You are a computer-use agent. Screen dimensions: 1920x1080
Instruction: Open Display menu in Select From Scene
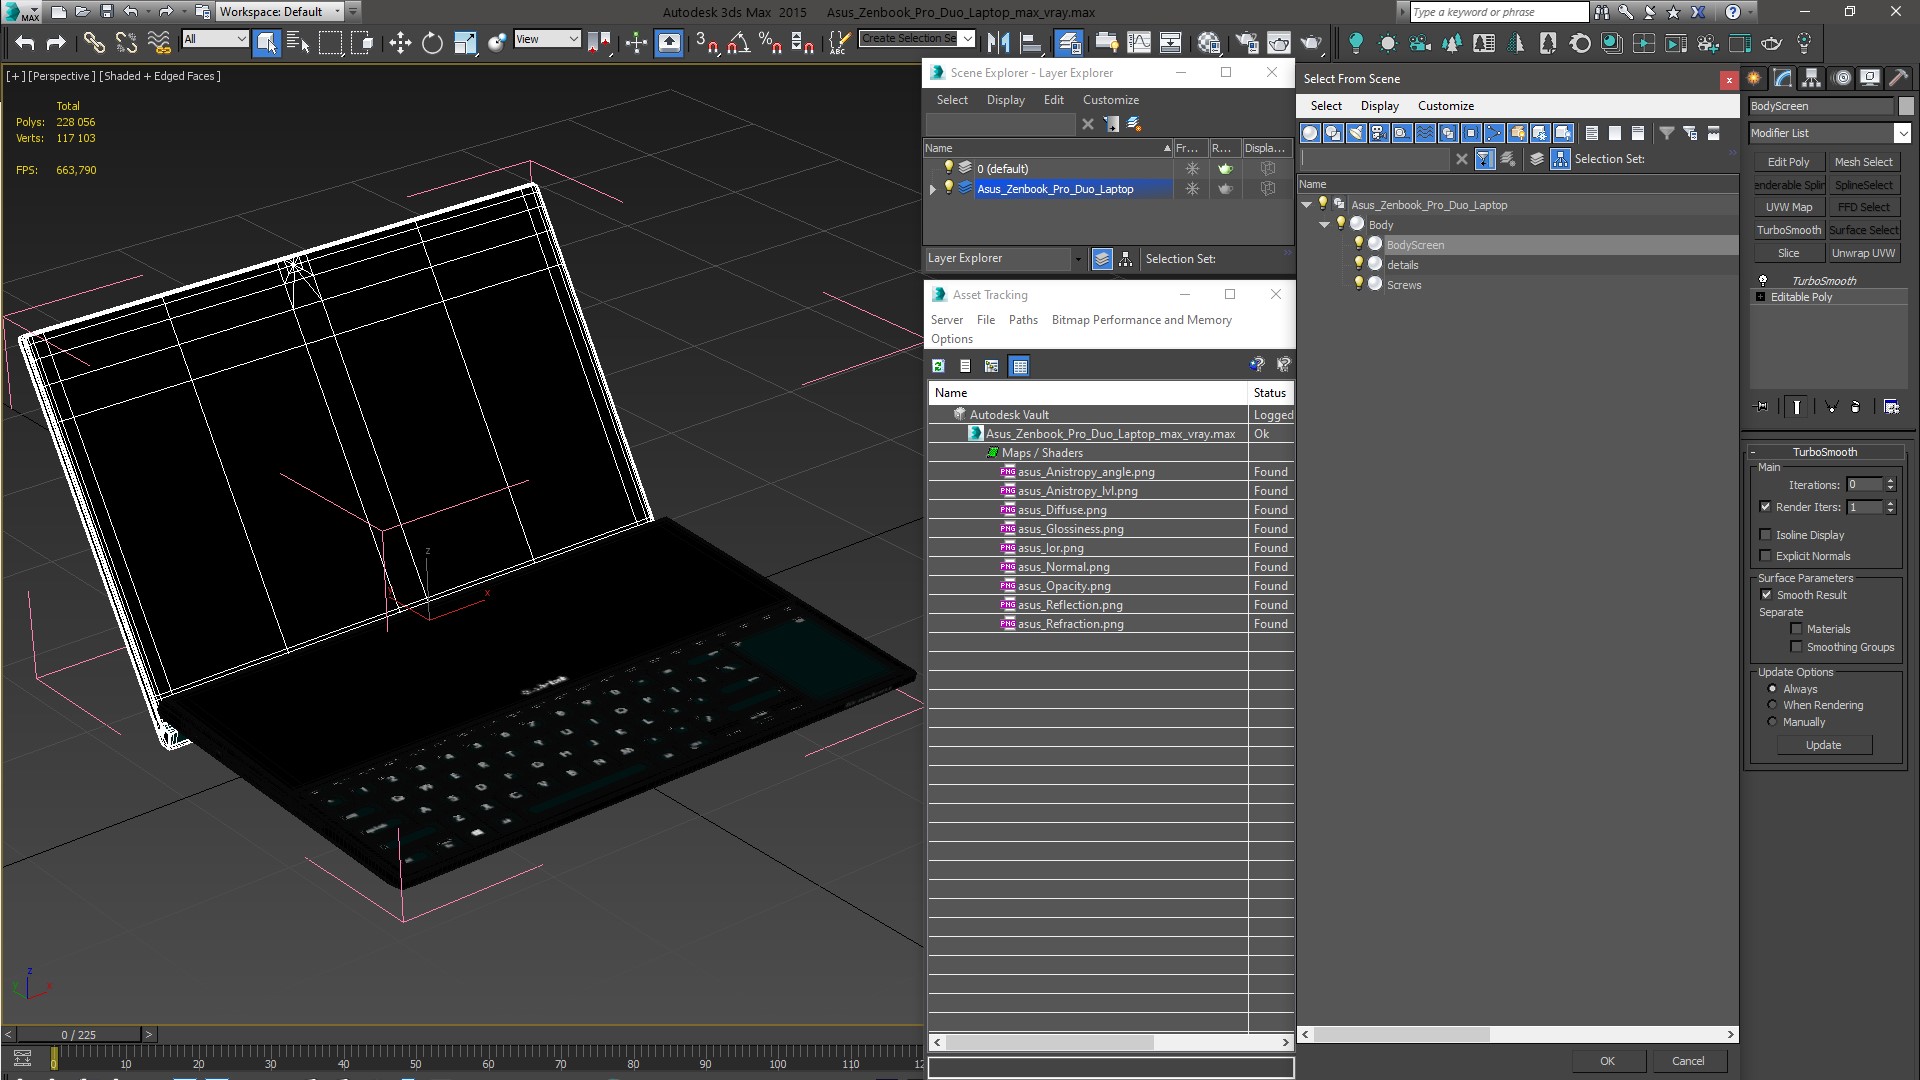point(1380,106)
